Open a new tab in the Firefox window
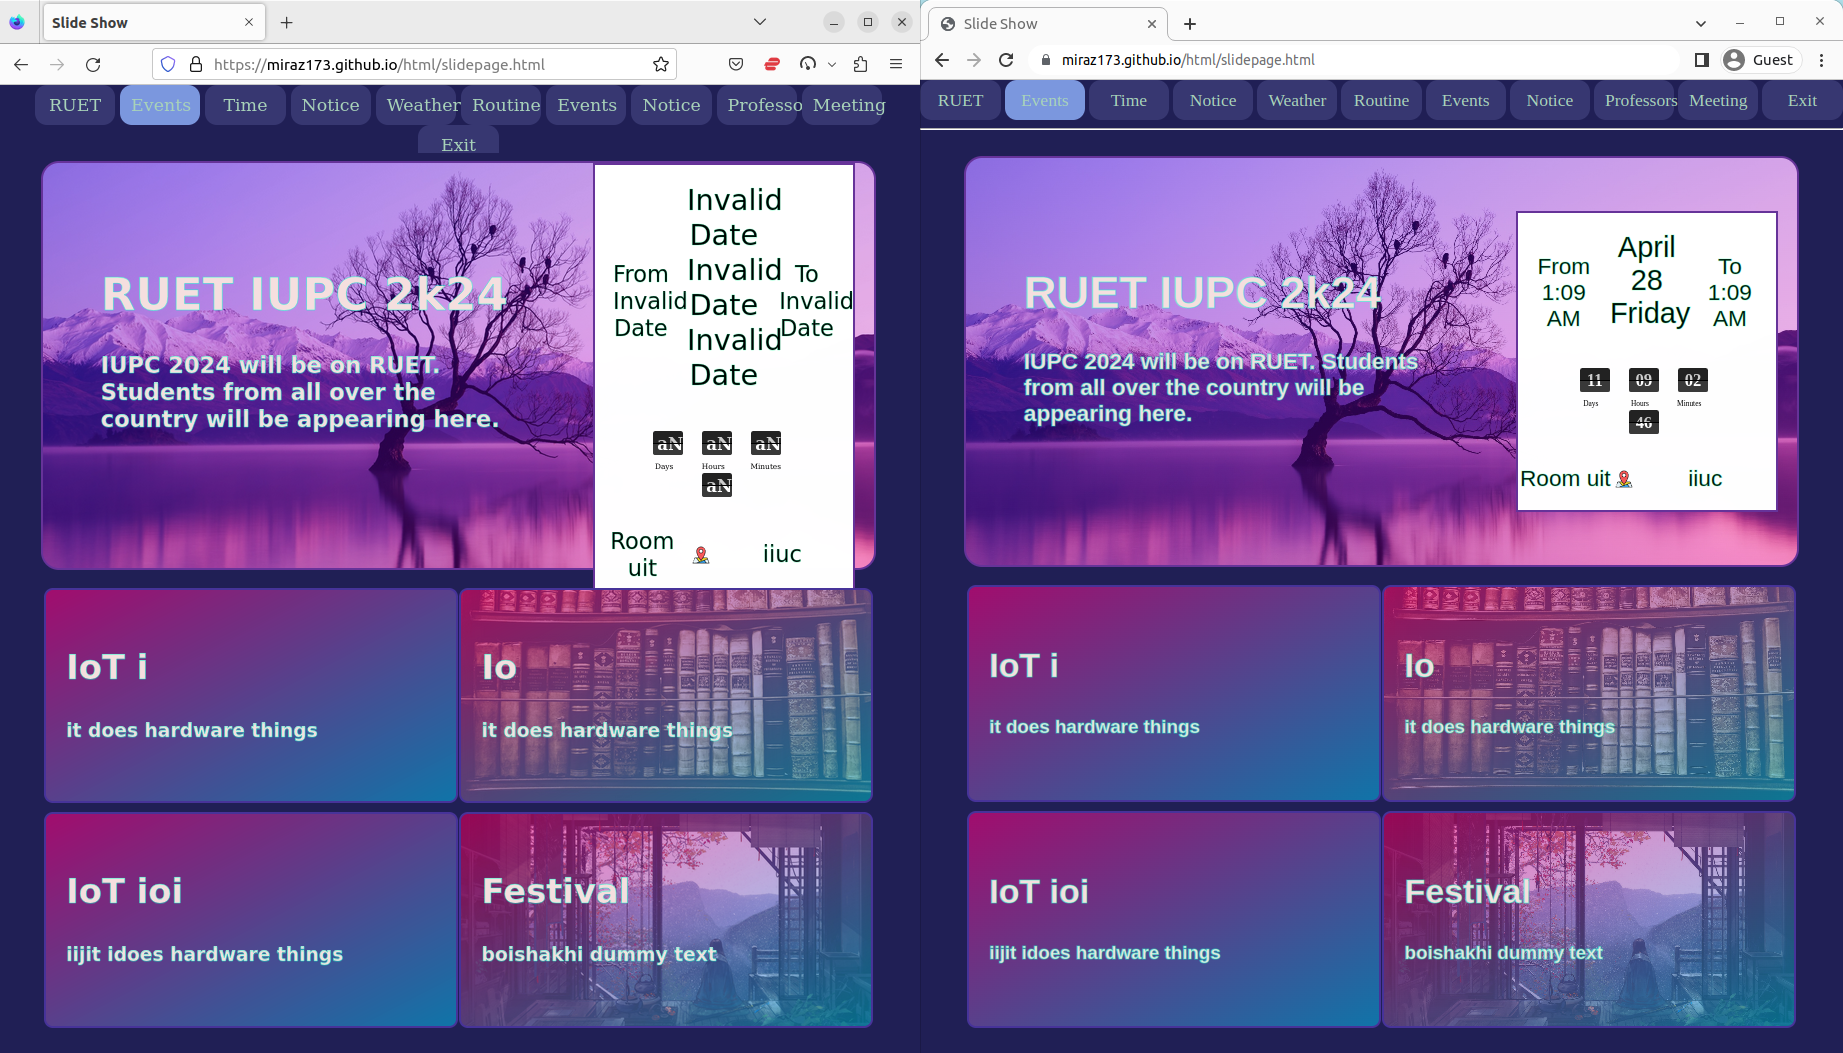This screenshot has width=1843, height=1053. point(287,22)
